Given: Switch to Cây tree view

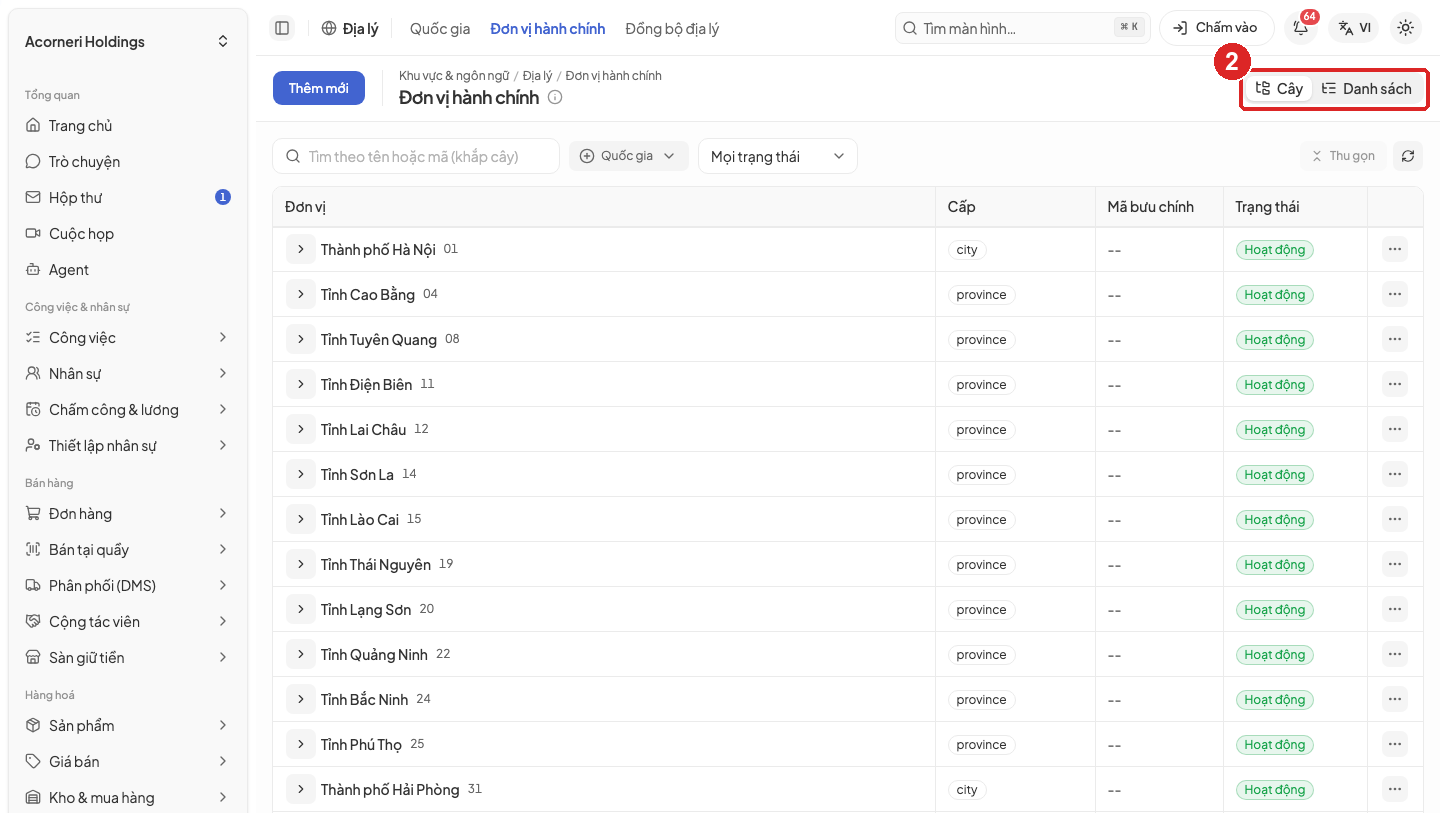Looking at the screenshot, I should point(1279,89).
